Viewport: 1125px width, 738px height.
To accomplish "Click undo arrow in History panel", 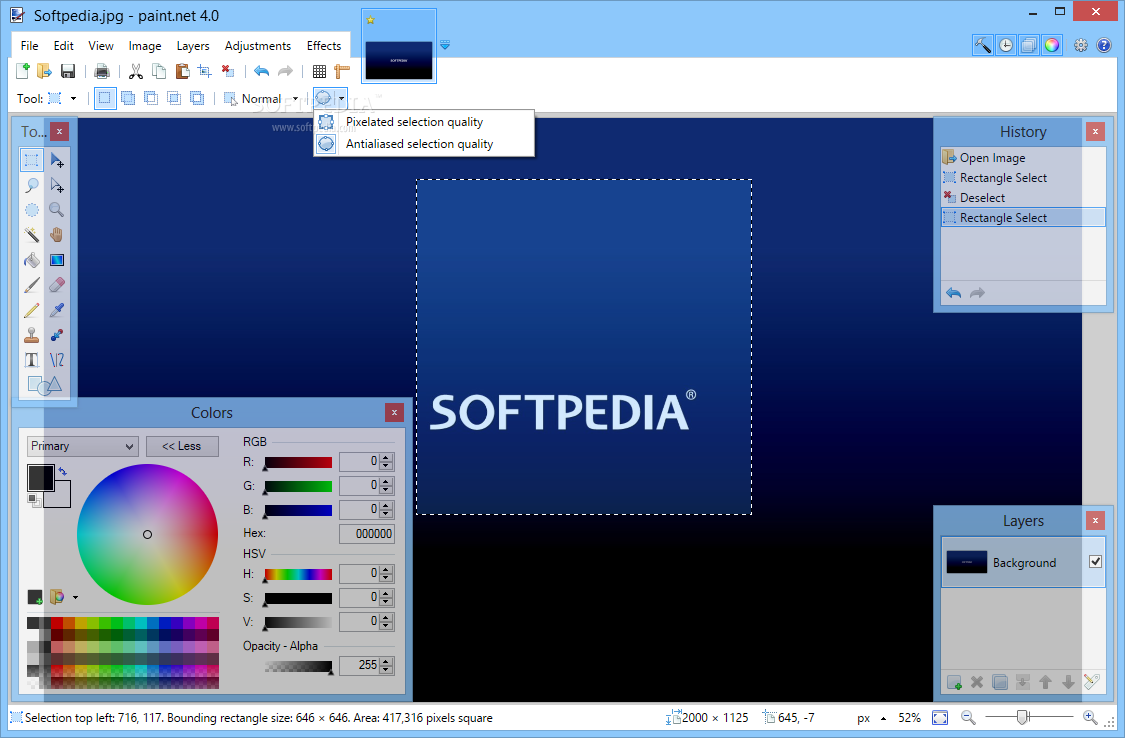I will tap(954, 293).
